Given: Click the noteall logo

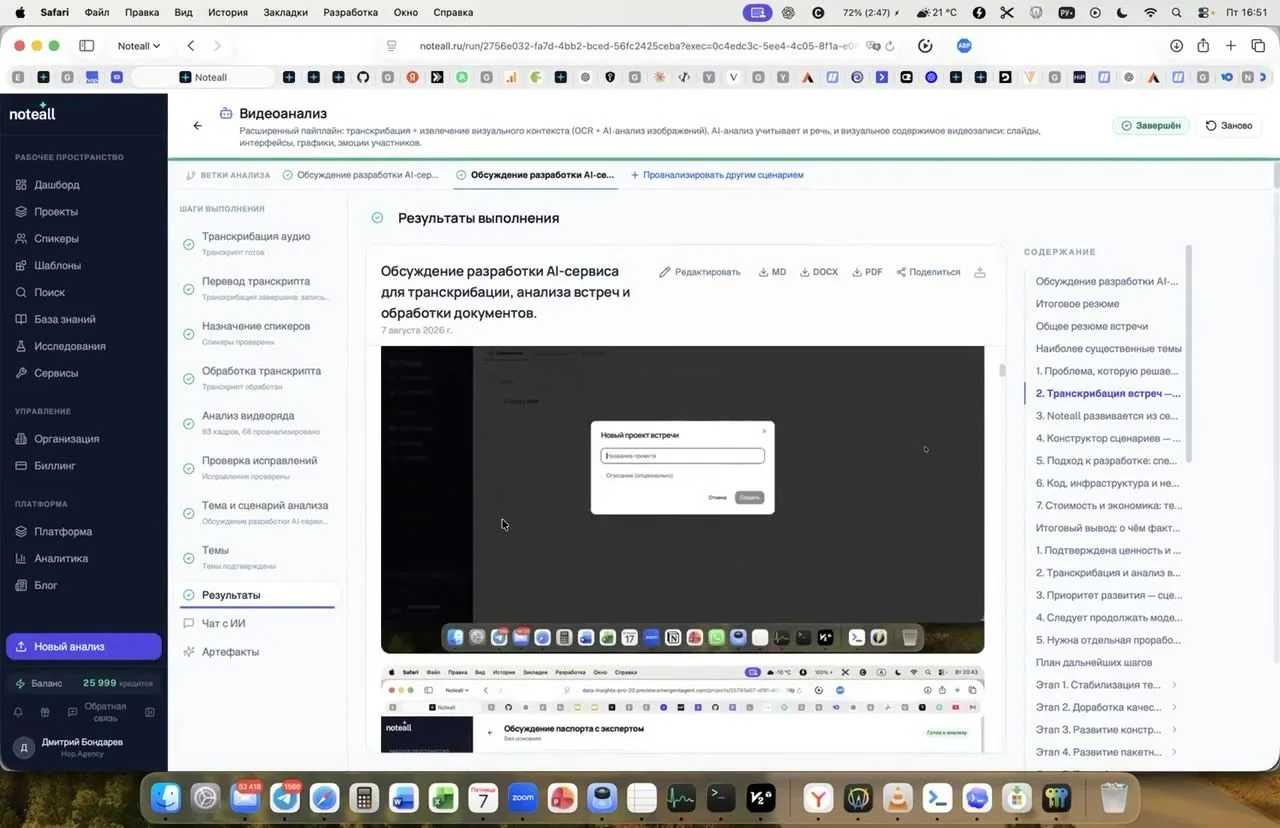Looking at the screenshot, I should tap(32, 113).
